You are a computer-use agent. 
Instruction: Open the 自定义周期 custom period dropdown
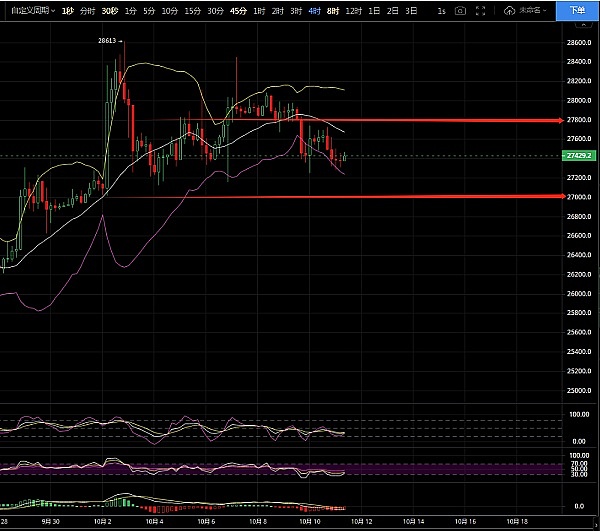(27, 10)
